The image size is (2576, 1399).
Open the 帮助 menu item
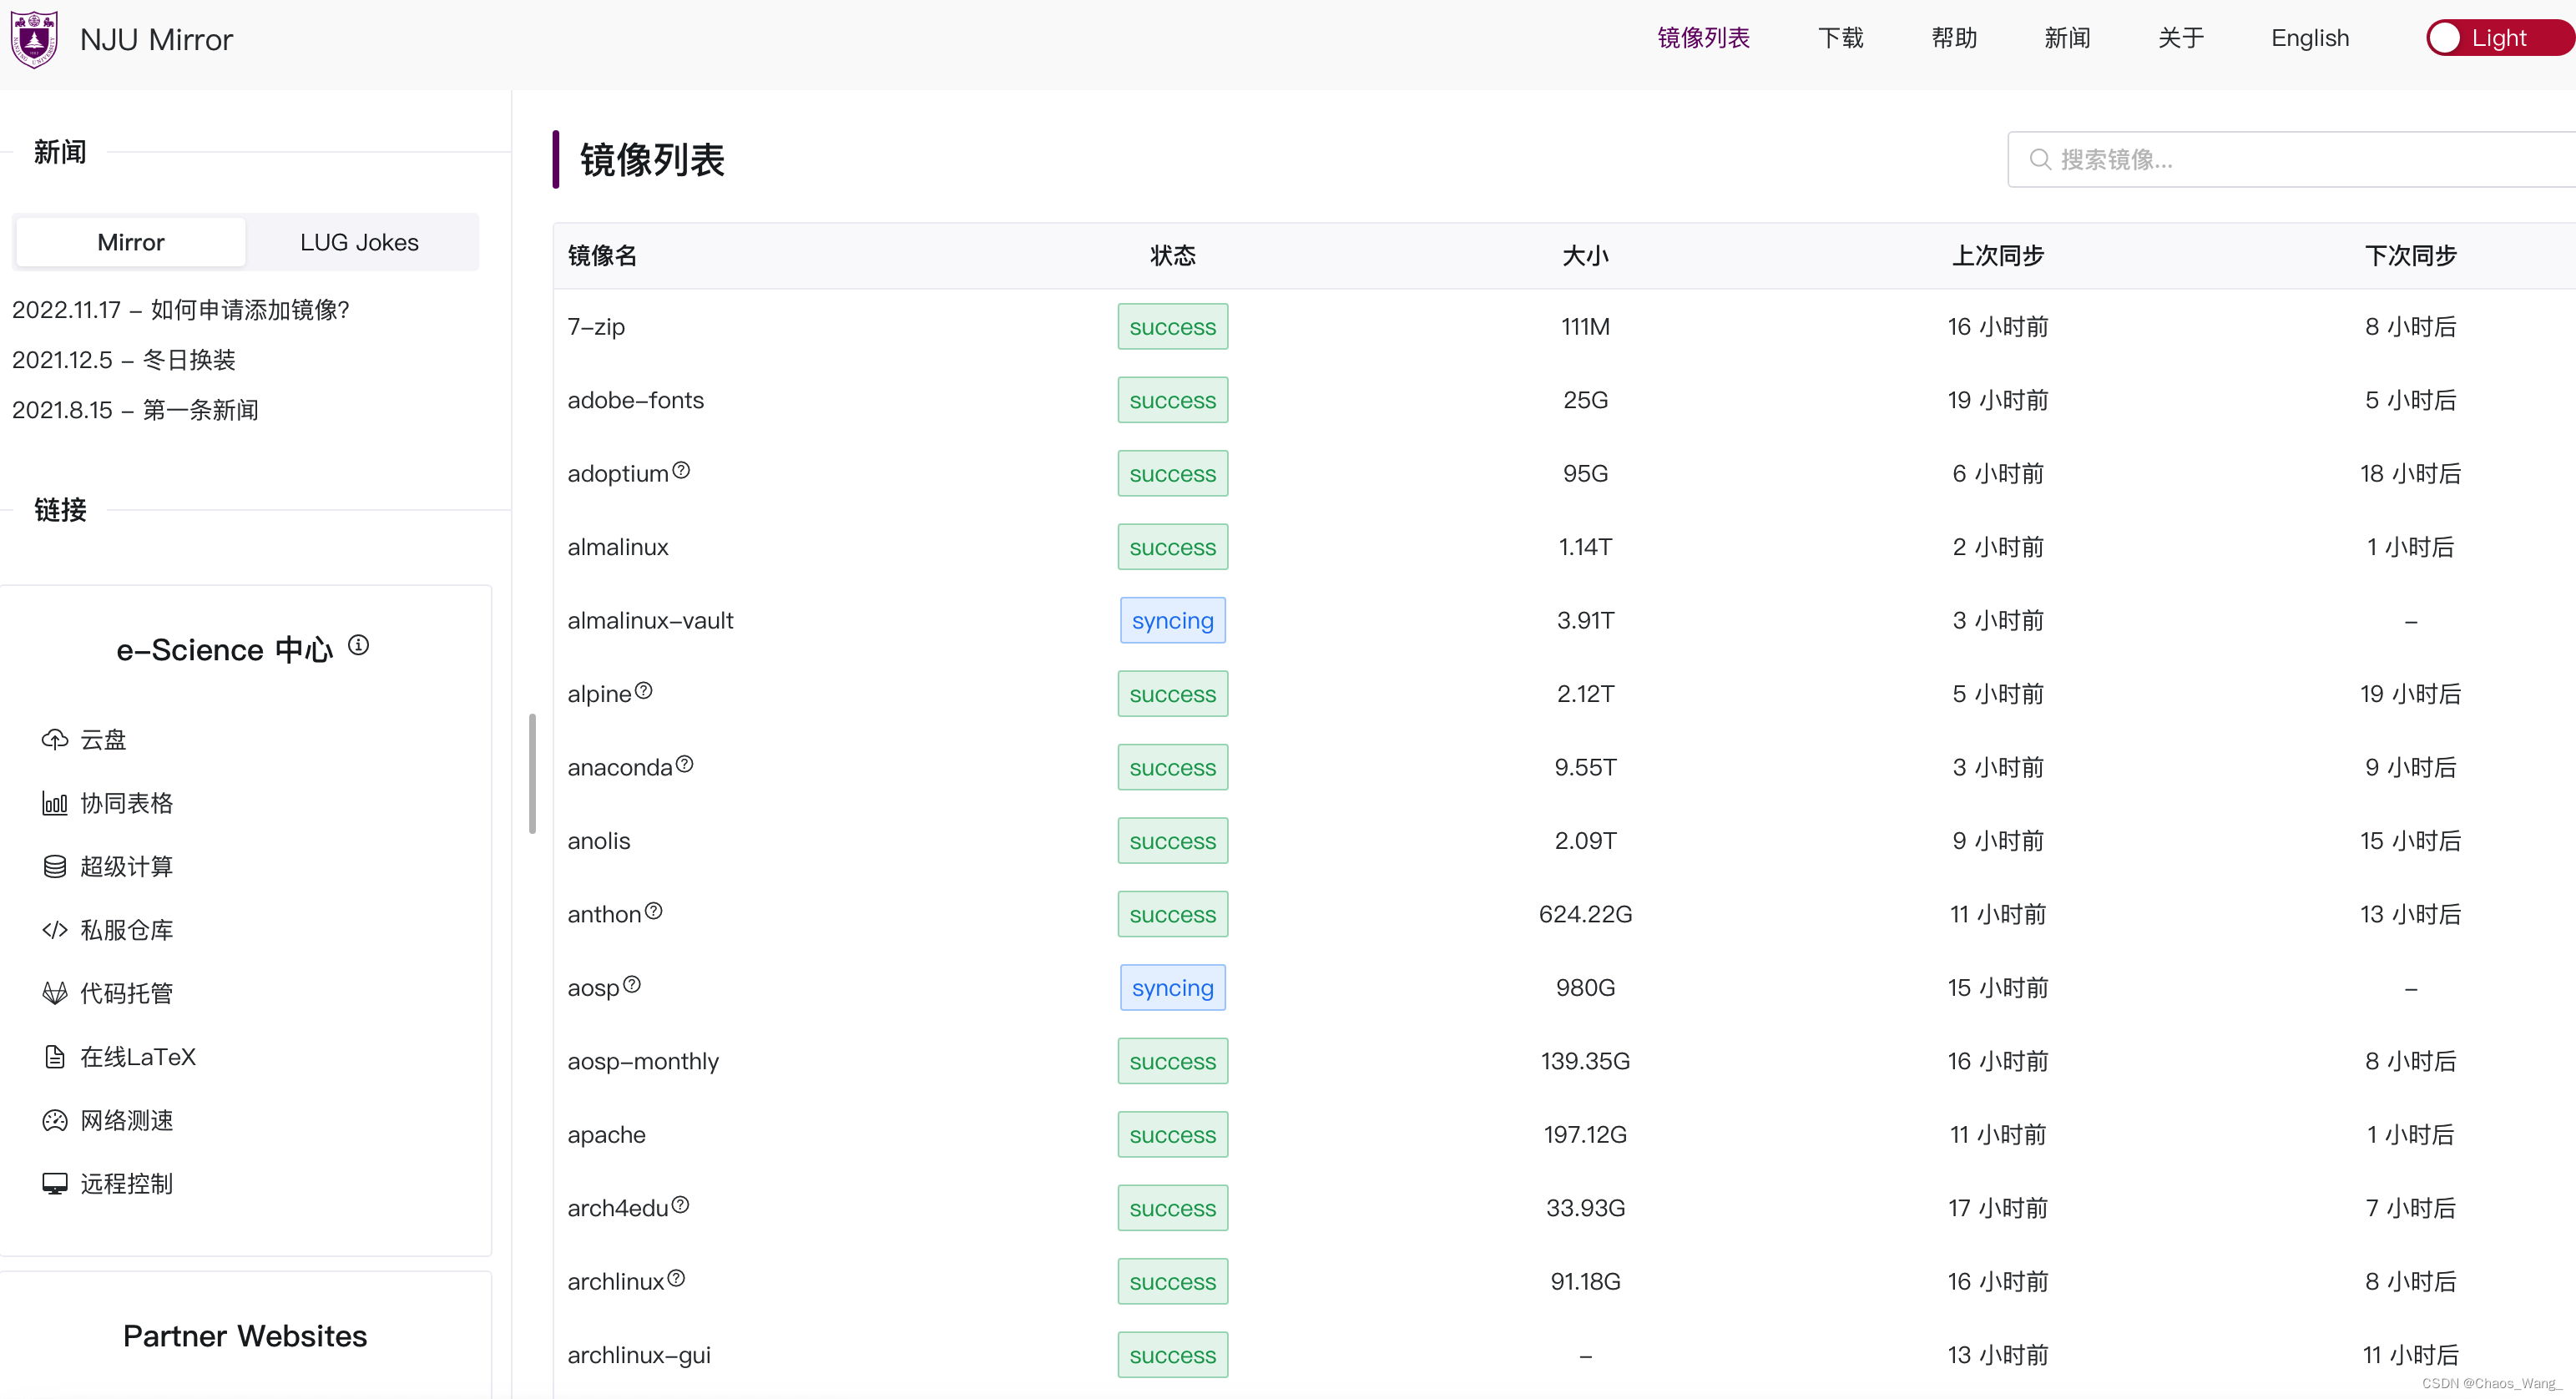pyautogui.click(x=1953, y=38)
